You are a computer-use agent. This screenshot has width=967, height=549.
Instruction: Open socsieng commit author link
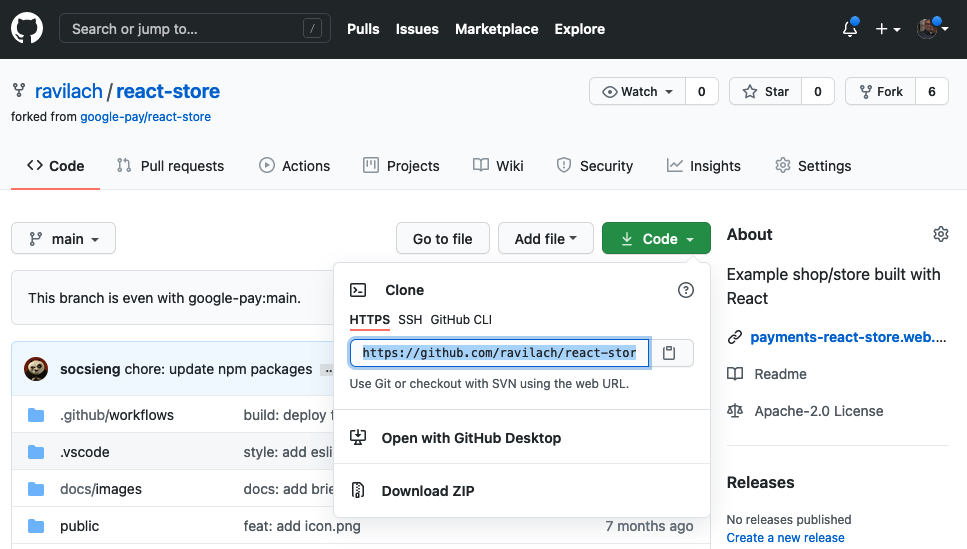(x=90, y=369)
